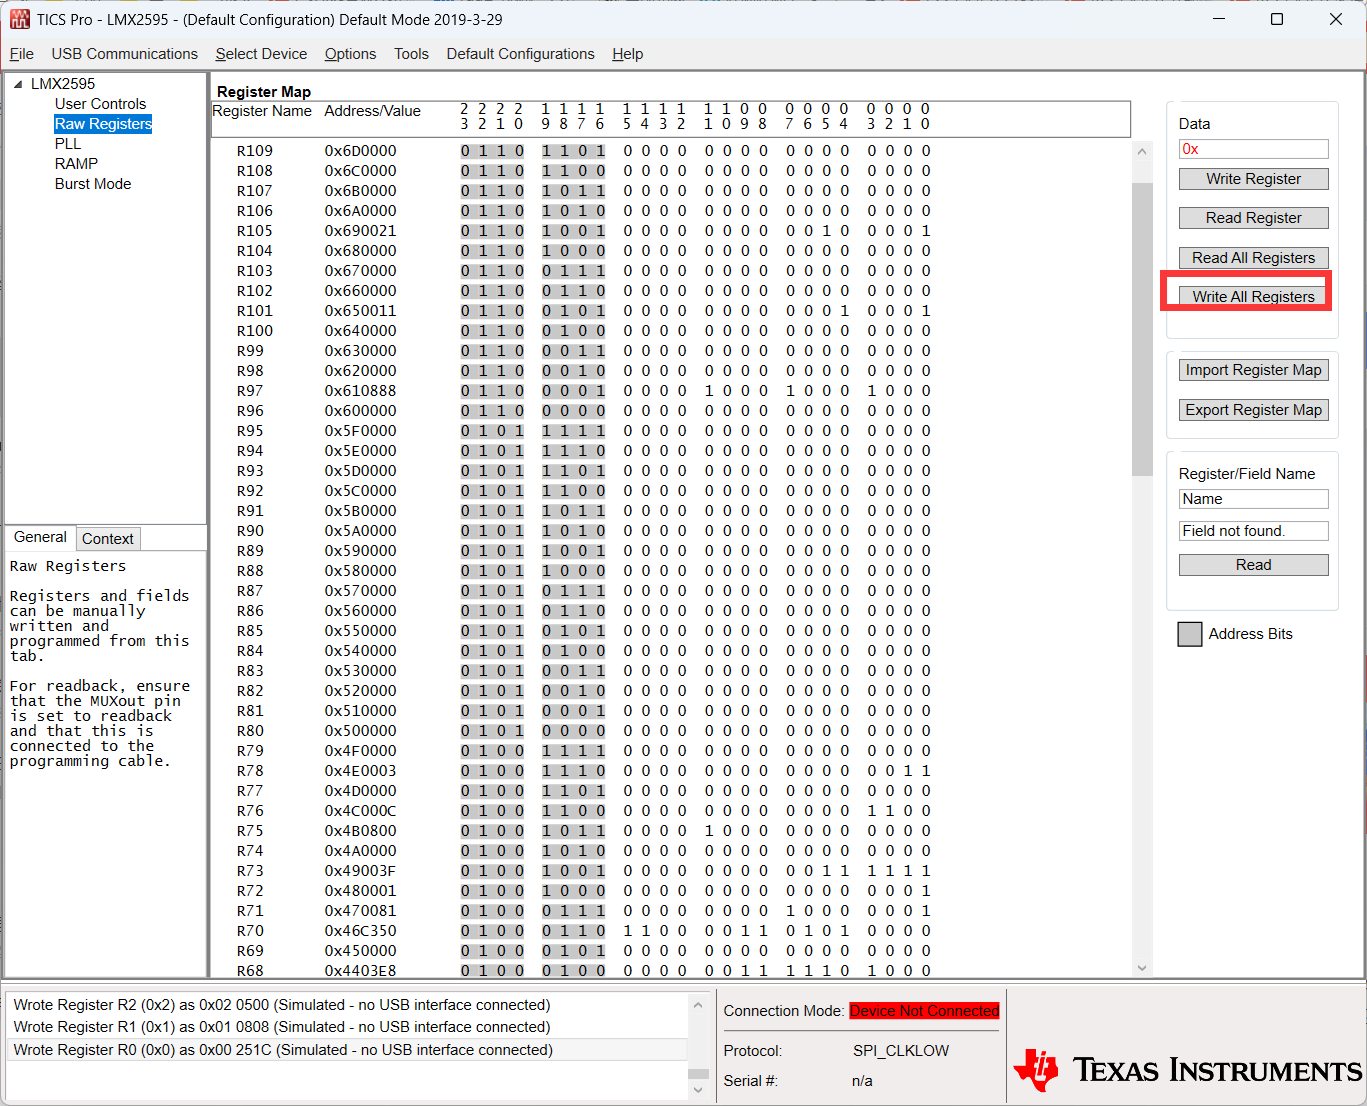Click the Read button under Field not found
The height and width of the screenshot is (1106, 1367).
1253,565
